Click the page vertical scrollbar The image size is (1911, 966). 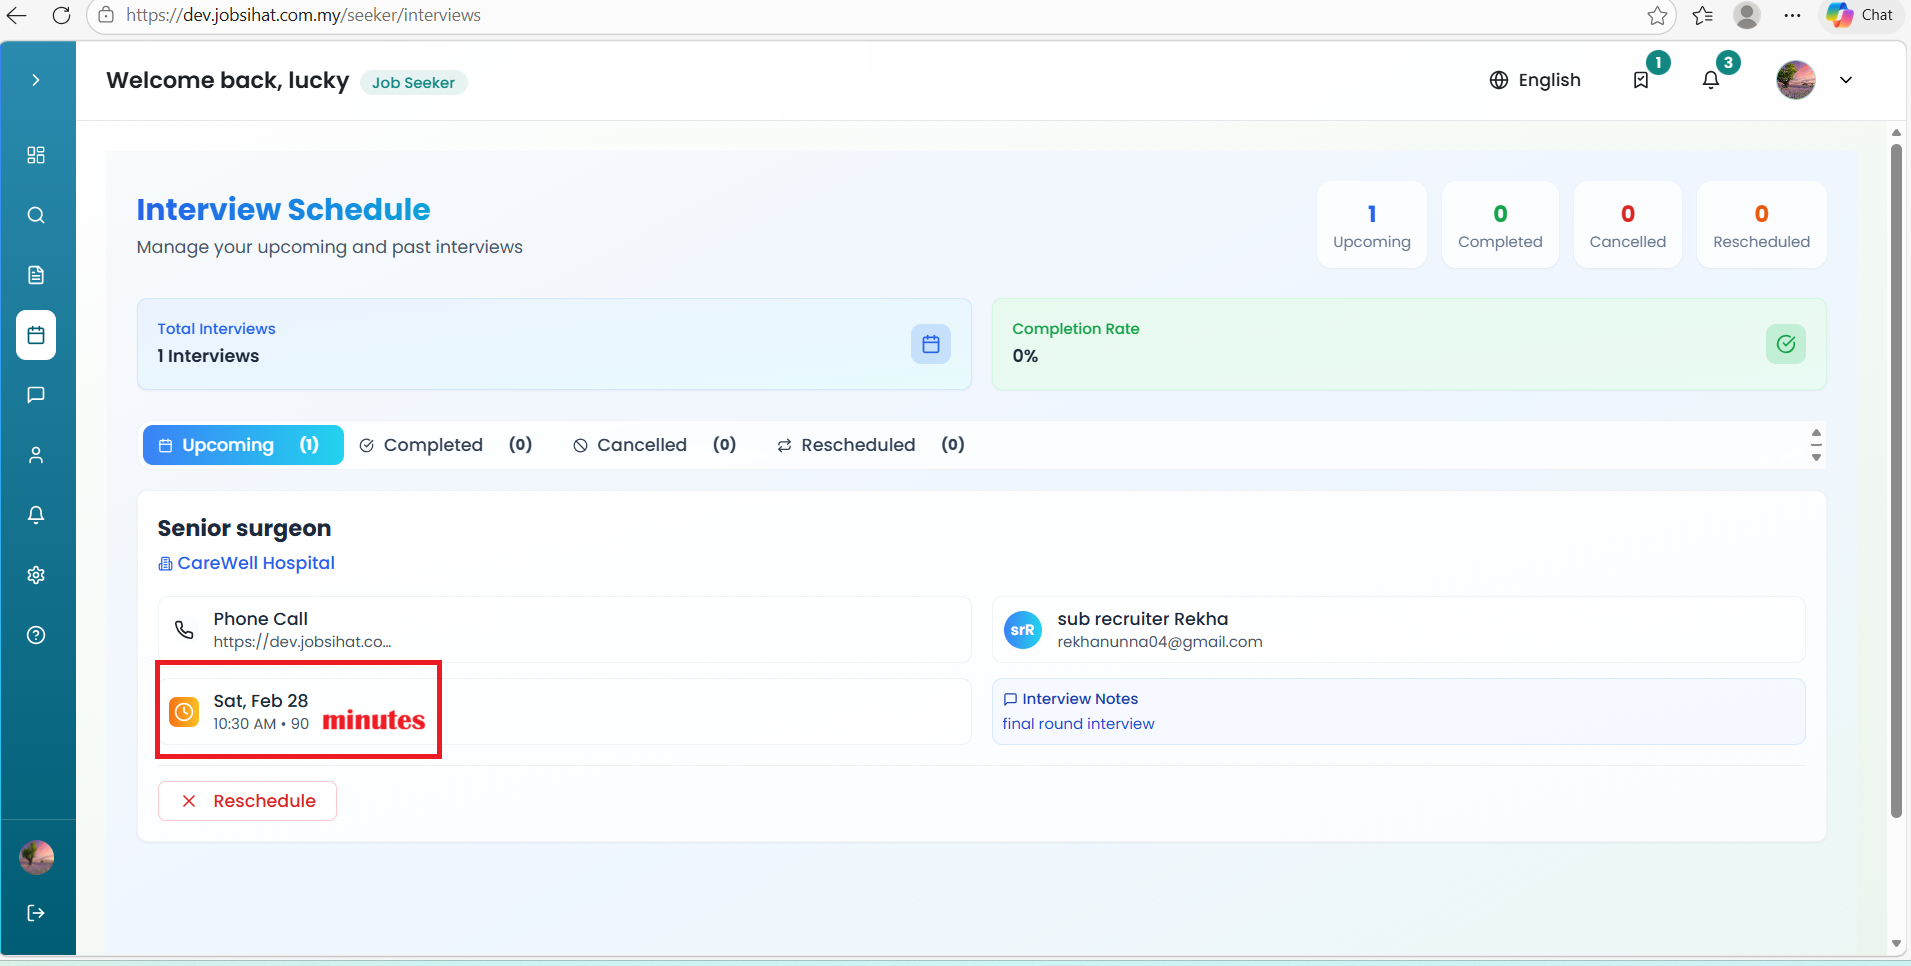1896,480
